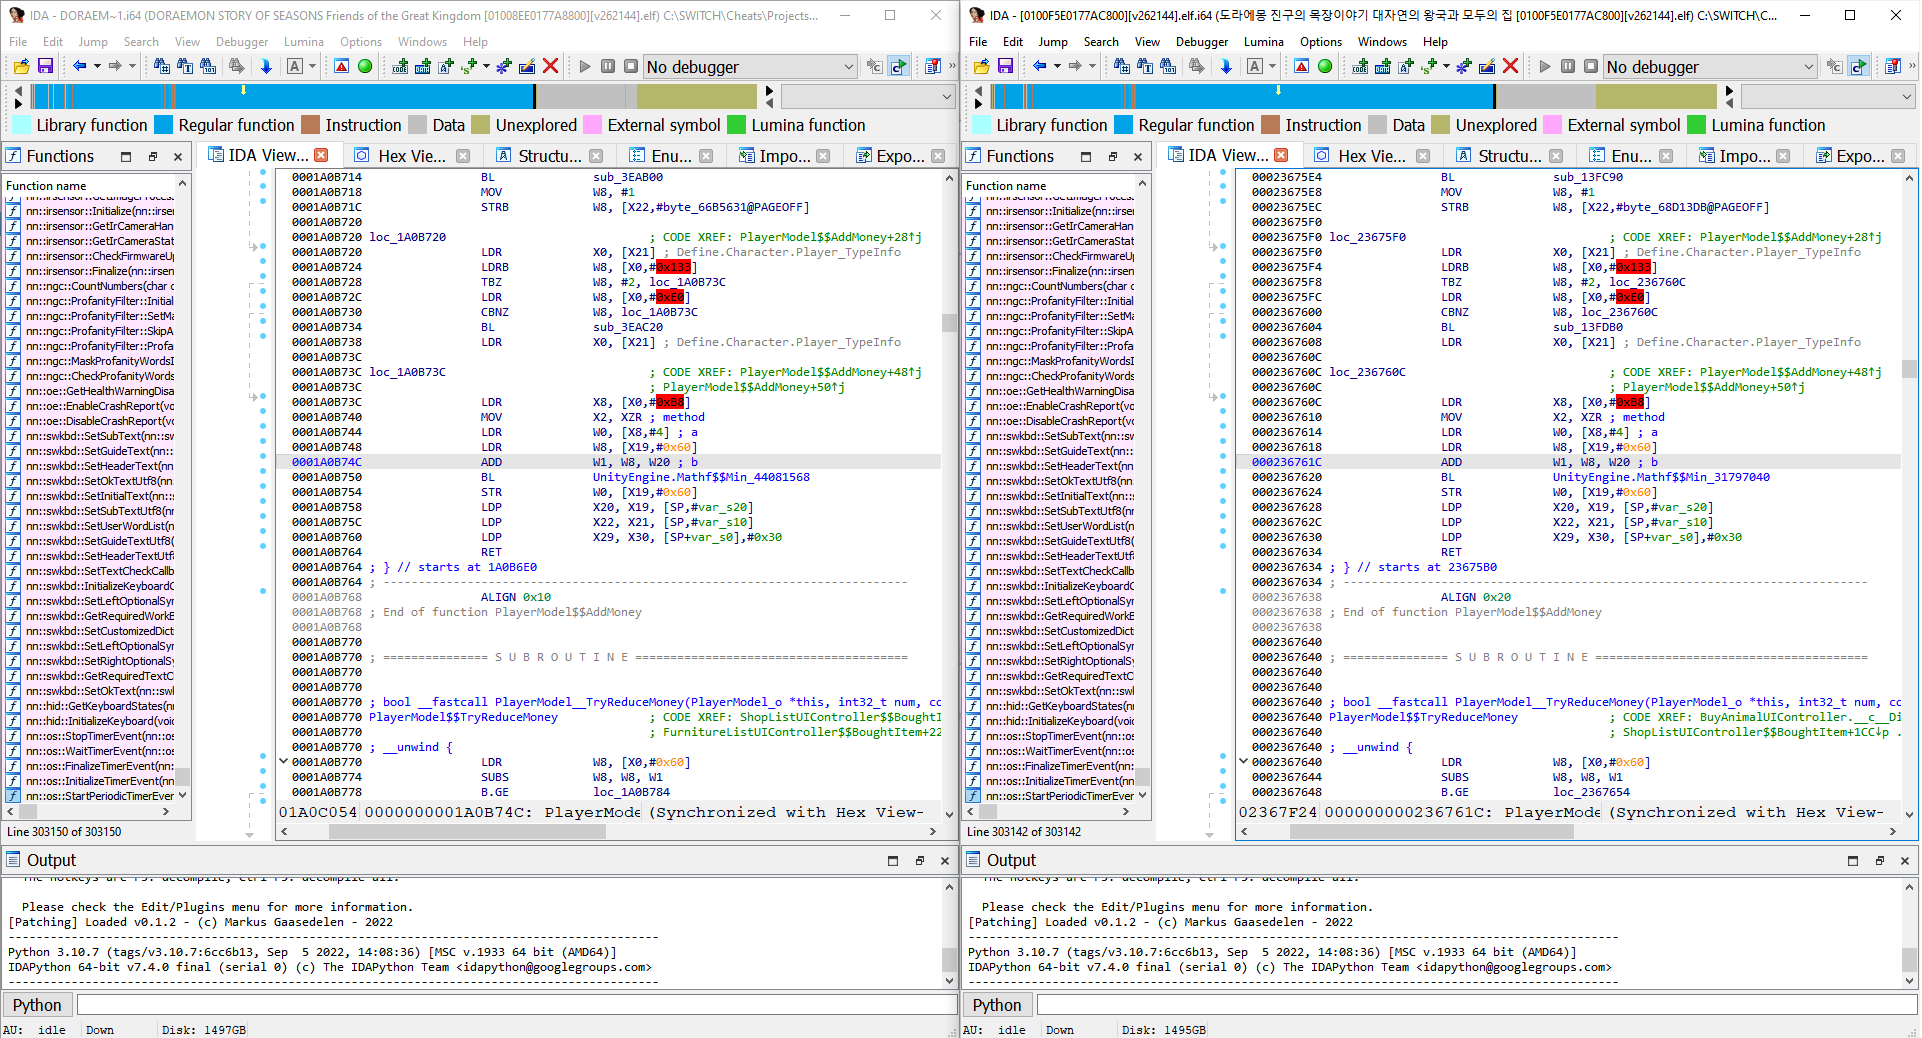1922x1038 pixels.
Task: Click binoculars '#' search icon in left IDA
Action: point(162,66)
